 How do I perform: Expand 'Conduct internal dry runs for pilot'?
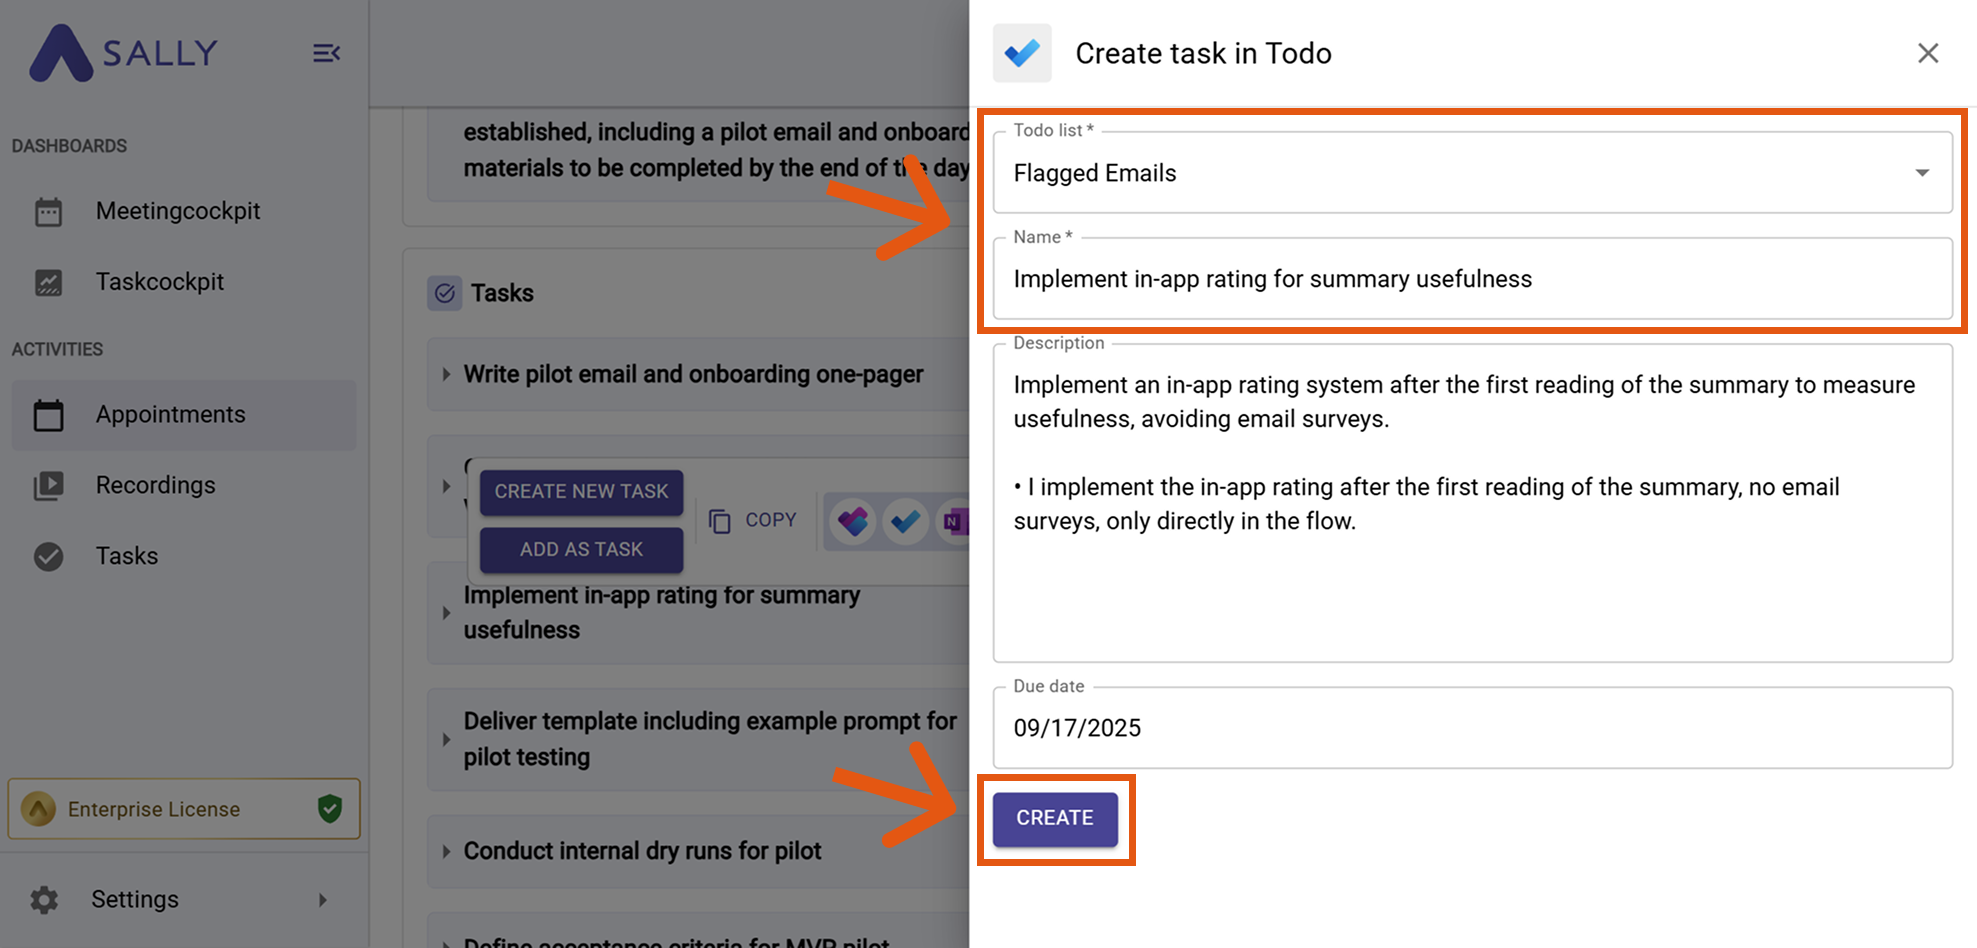click(446, 851)
